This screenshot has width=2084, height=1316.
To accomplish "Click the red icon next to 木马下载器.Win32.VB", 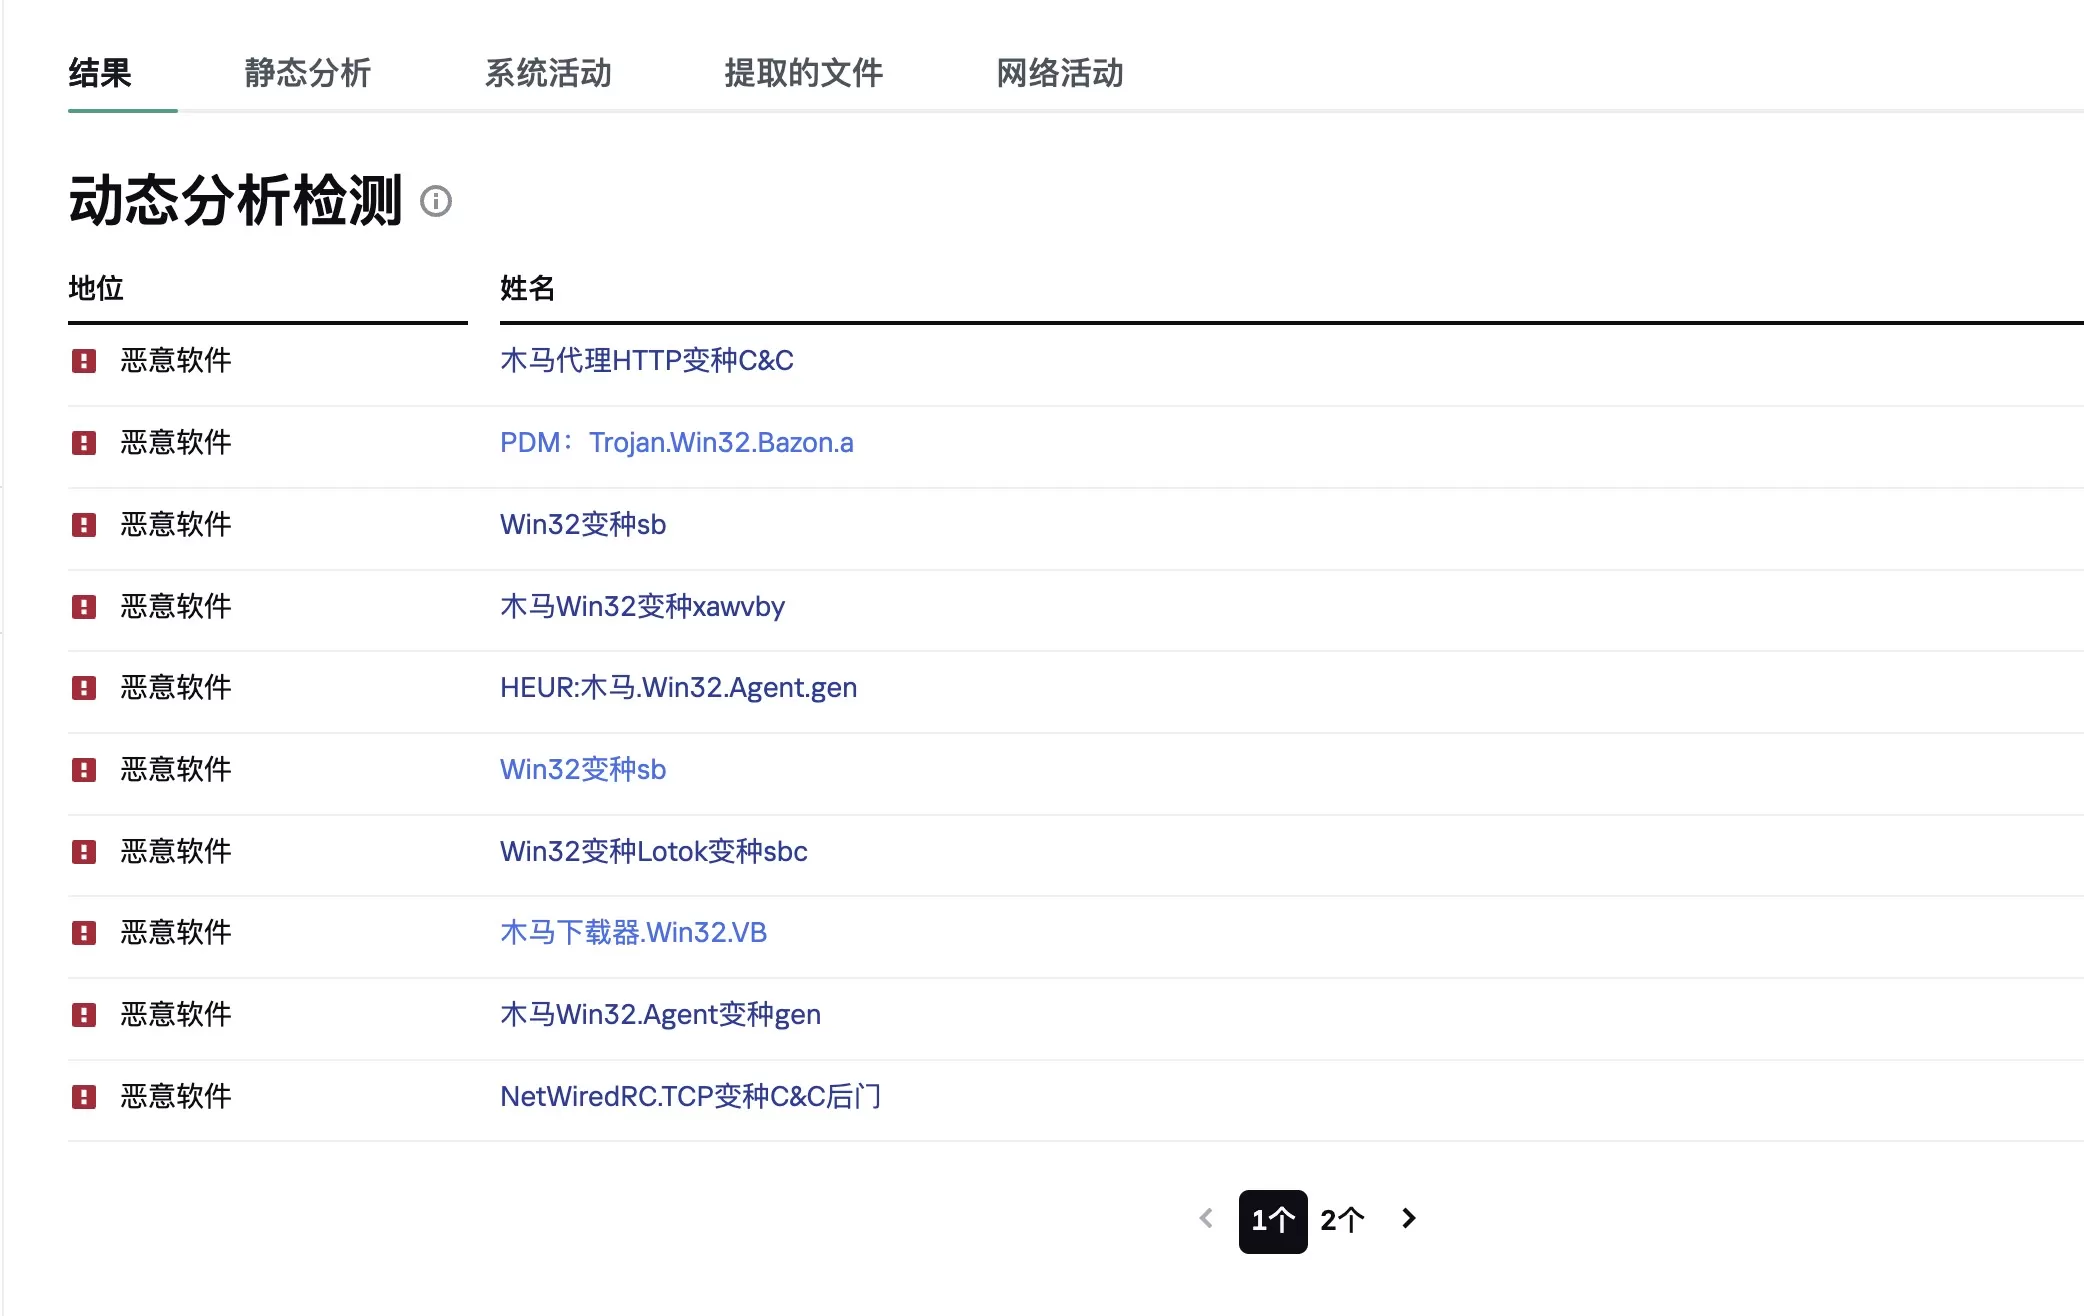I will pyautogui.click(x=84, y=932).
